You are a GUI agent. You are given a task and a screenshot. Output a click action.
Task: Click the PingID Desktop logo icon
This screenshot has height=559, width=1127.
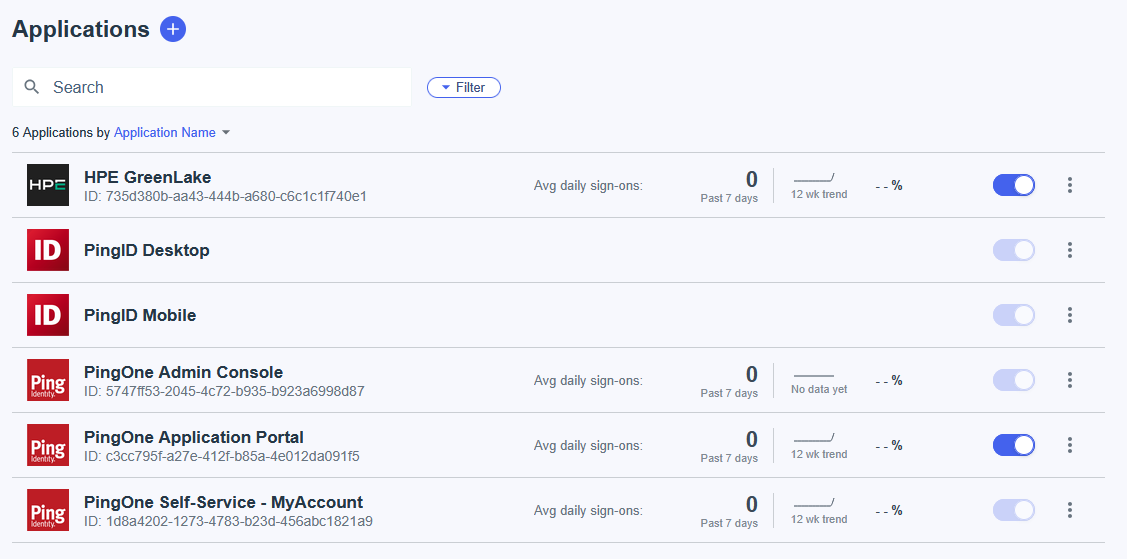[48, 250]
